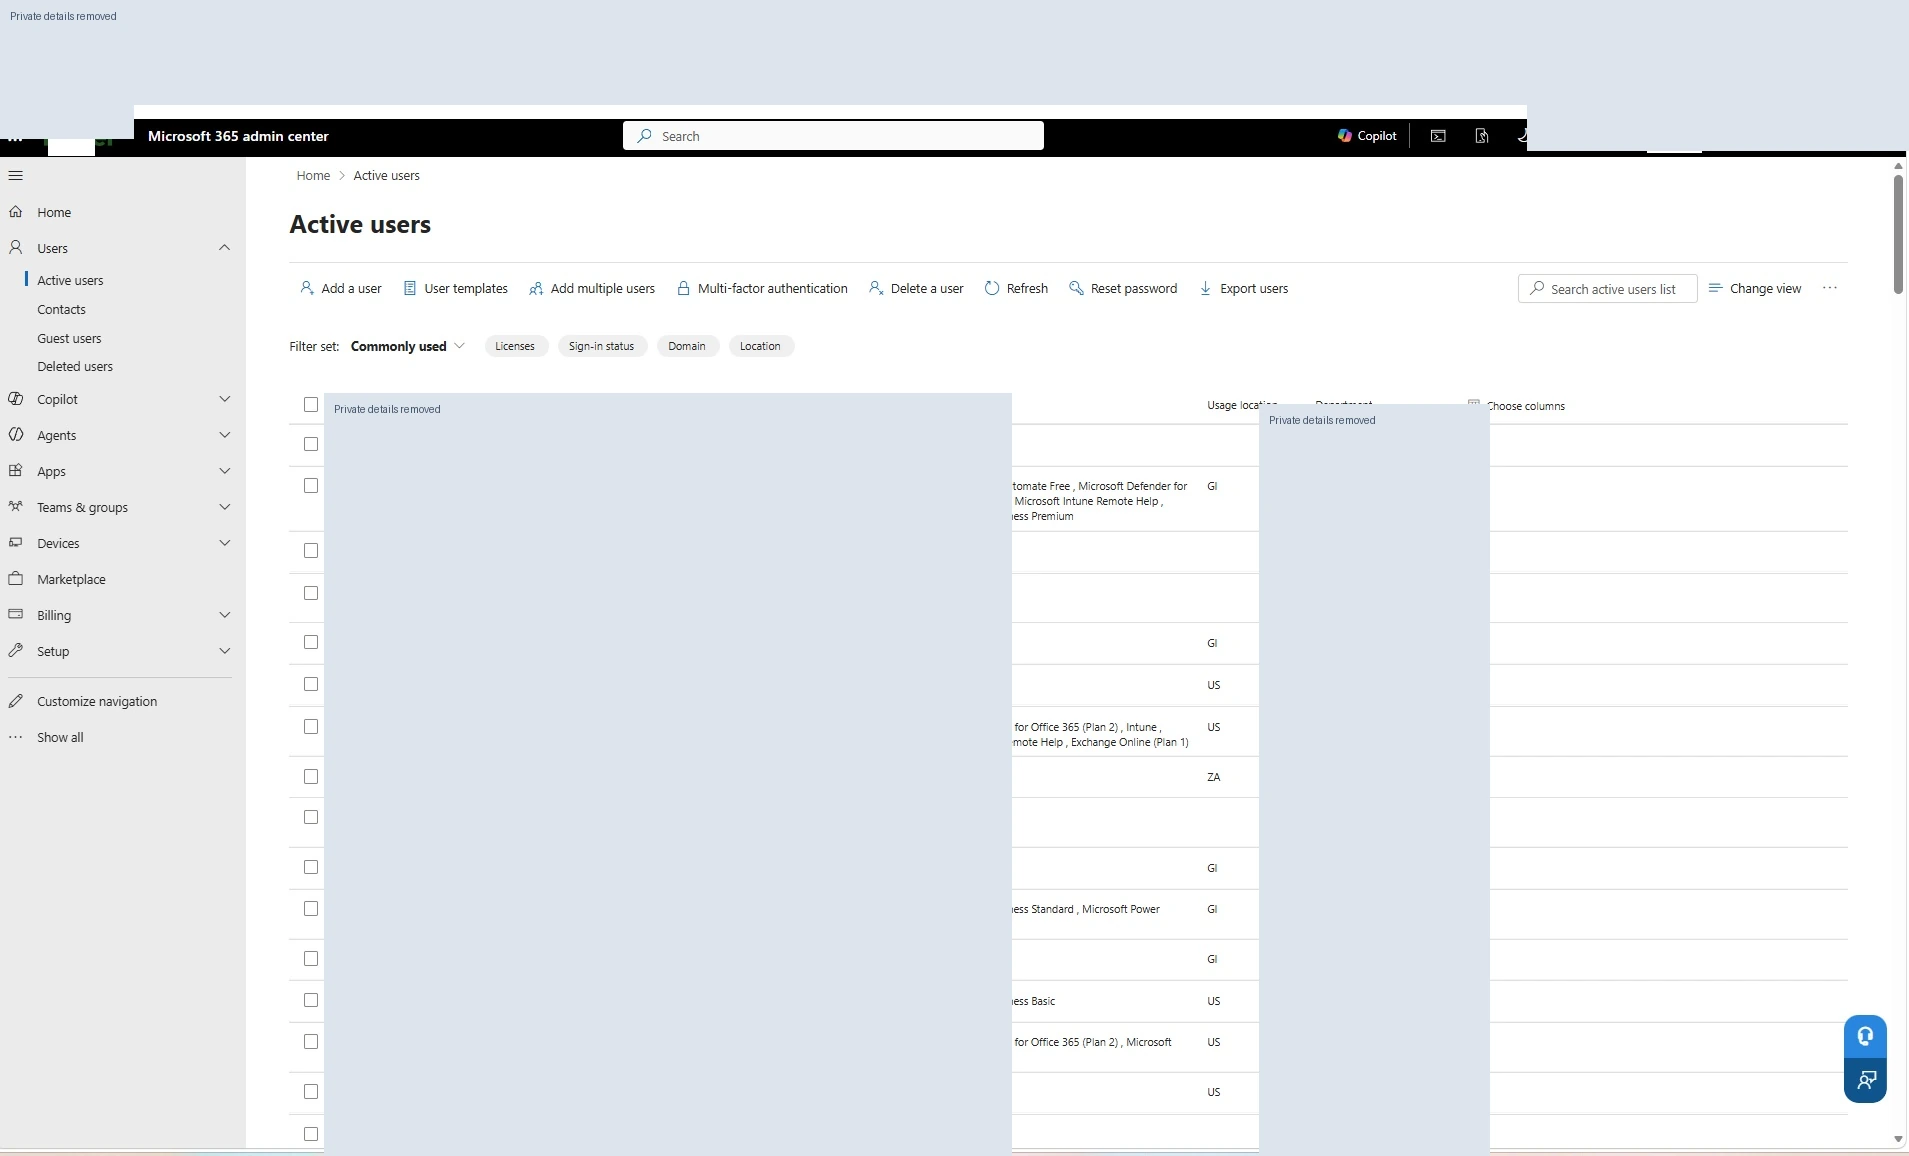Click the Setup wrench icon
This screenshot has width=1909, height=1156.
pos(15,650)
